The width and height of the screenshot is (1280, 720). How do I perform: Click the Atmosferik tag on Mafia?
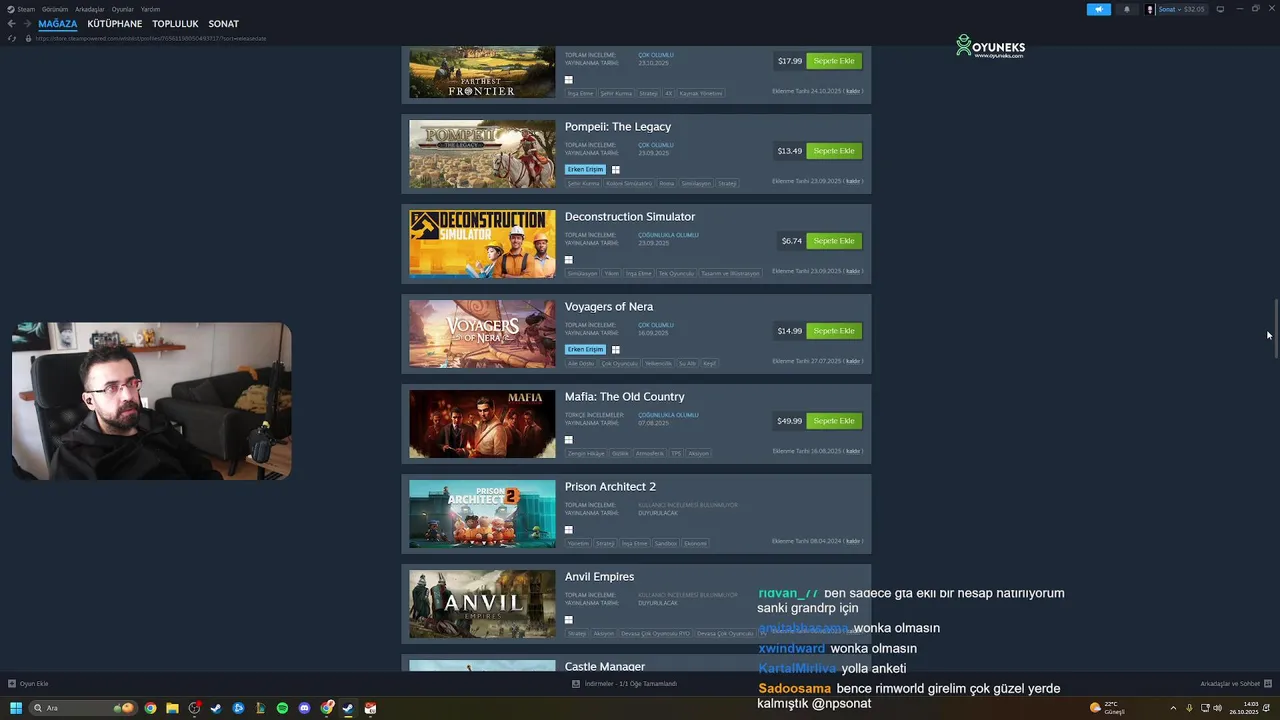tap(650, 453)
